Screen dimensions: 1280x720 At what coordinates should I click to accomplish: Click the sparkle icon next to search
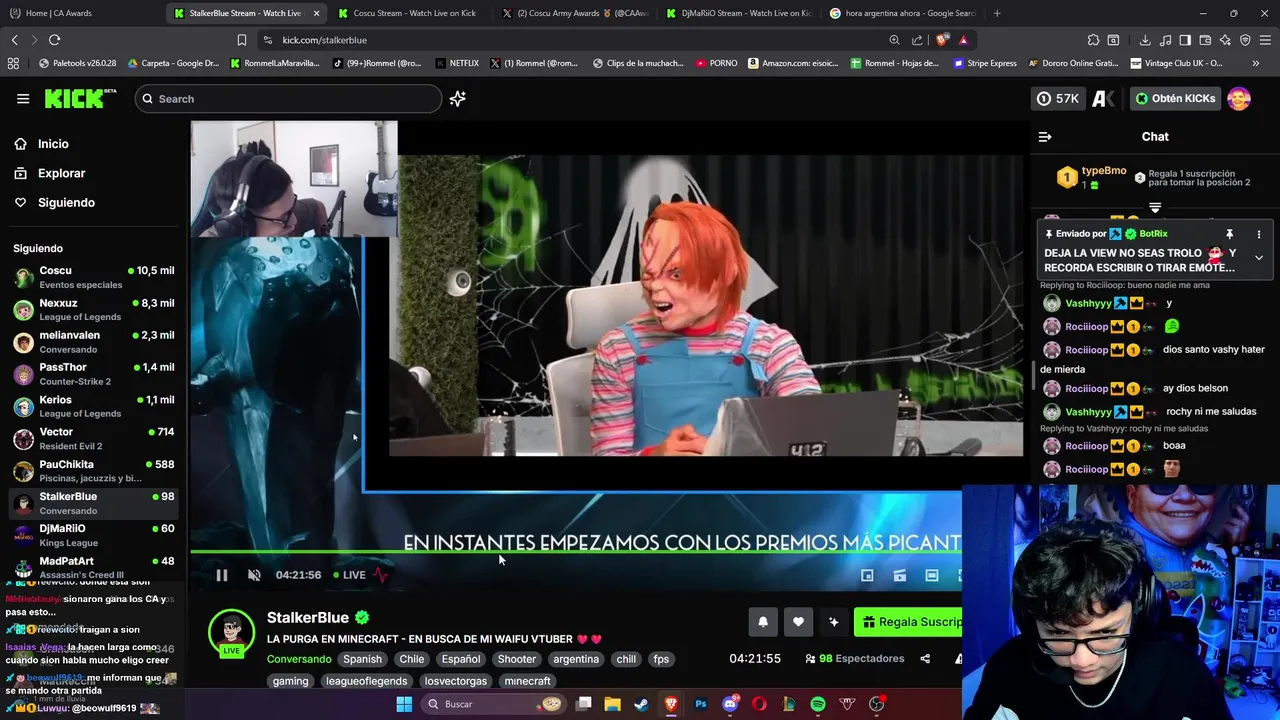click(458, 98)
